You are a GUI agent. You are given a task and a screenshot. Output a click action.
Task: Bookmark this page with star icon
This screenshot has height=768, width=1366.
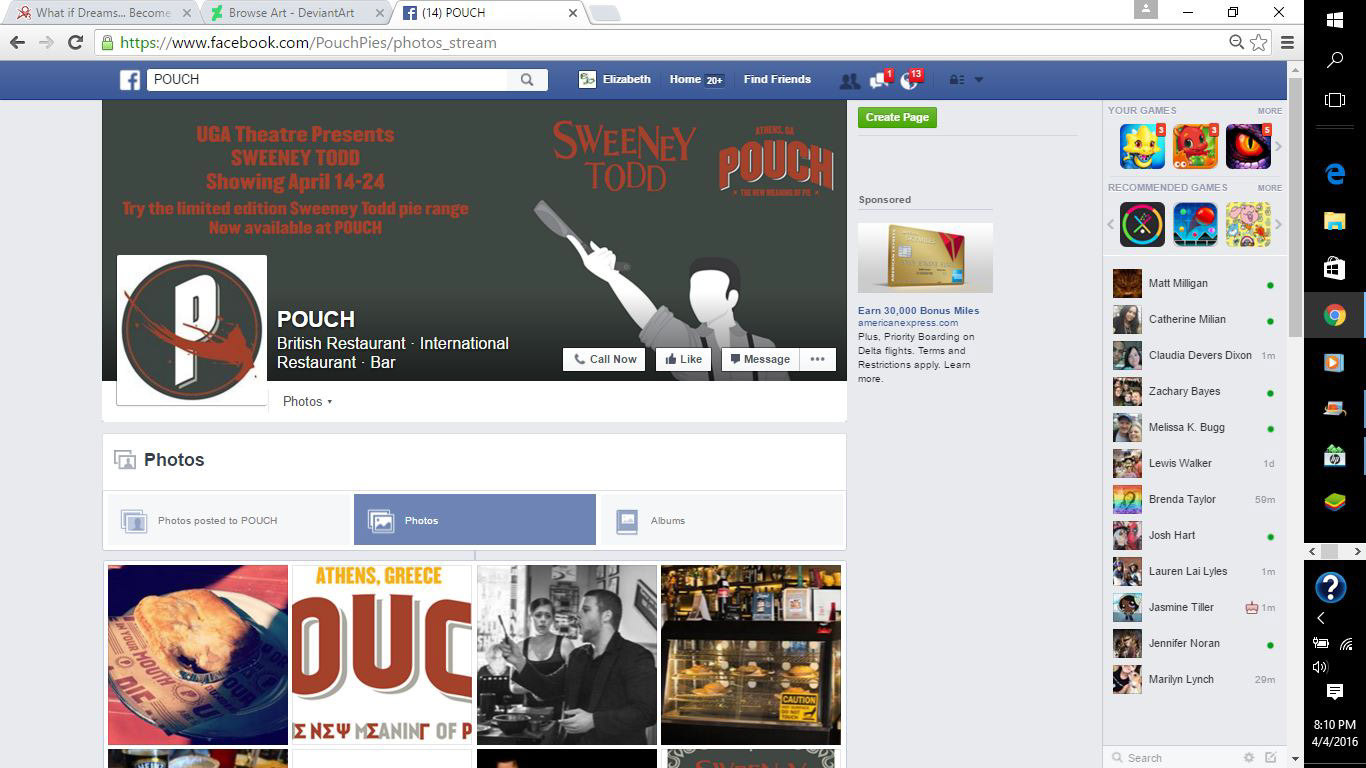pos(1259,42)
